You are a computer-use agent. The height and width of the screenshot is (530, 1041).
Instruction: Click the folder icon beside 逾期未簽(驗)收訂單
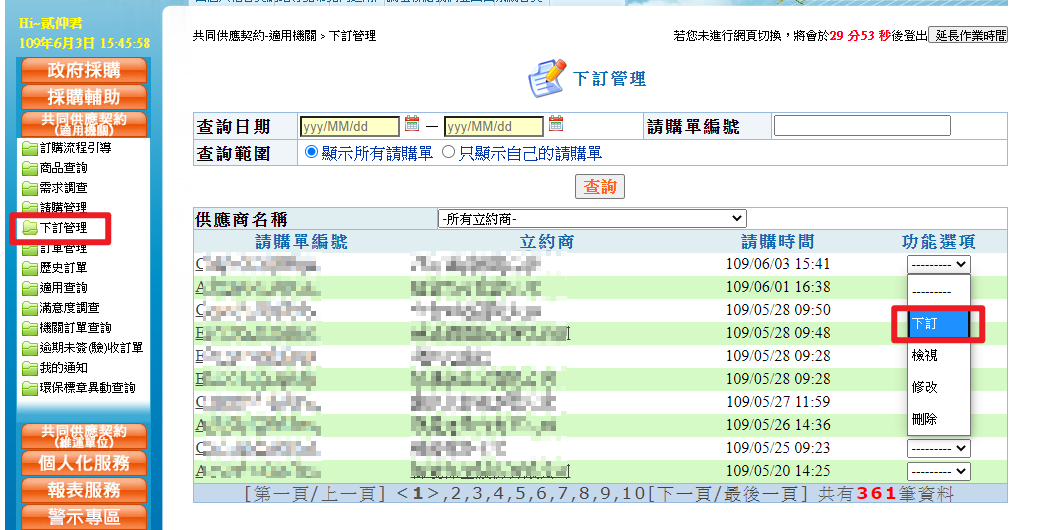[x=29, y=347]
